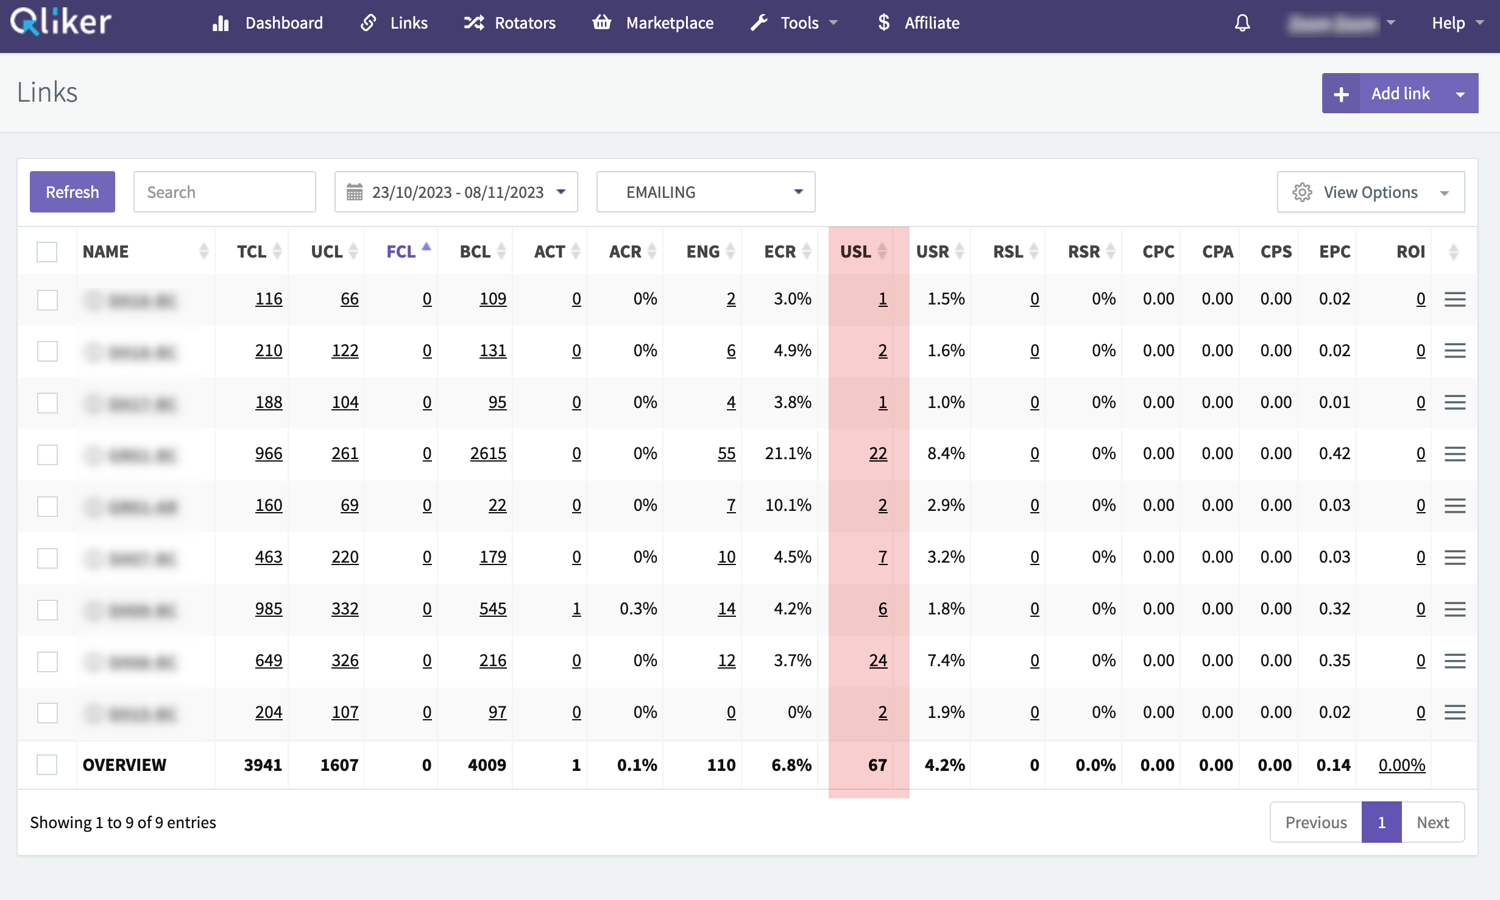Open the Affiliate page
Image resolution: width=1500 pixels, height=900 pixels.
[x=918, y=22]
